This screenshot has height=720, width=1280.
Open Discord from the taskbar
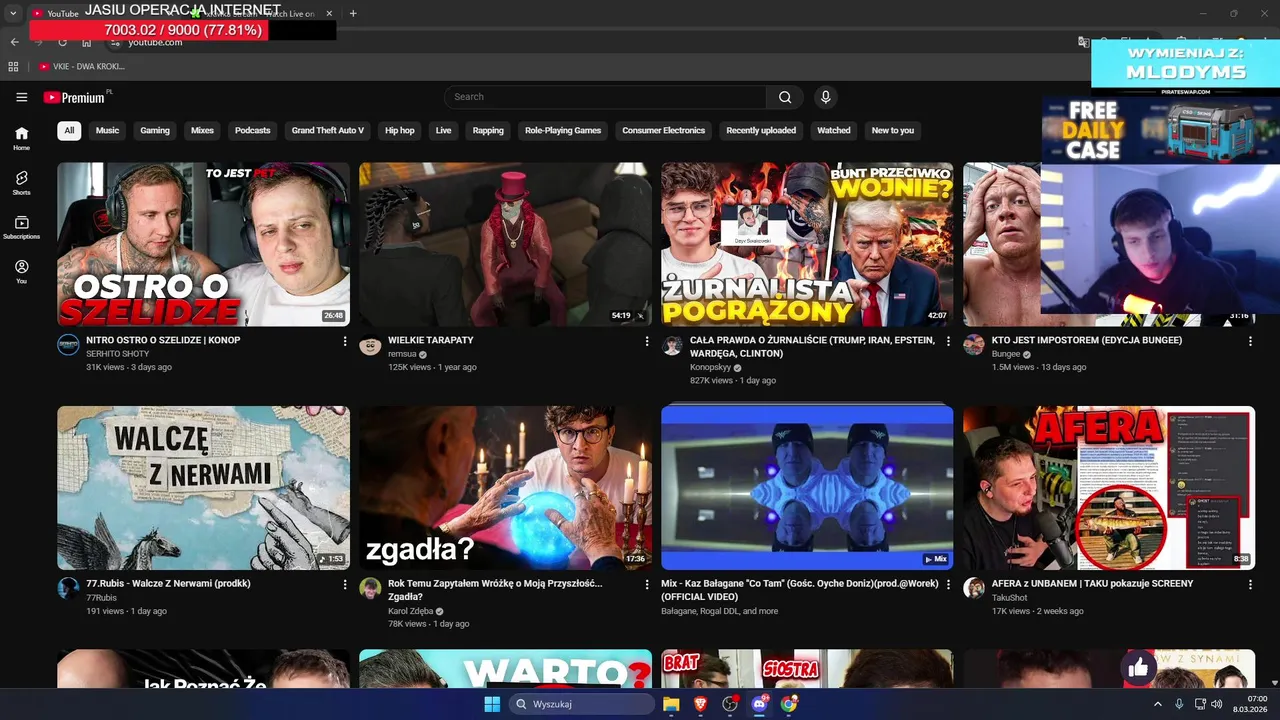tap(759, 704)
